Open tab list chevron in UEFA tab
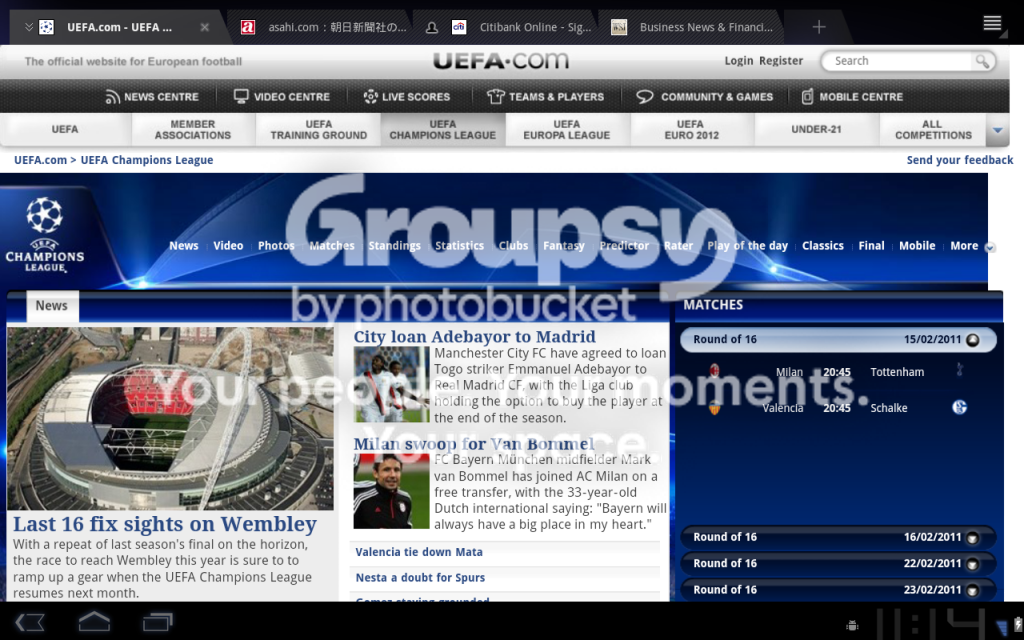The height and width of the screenshot is (640, 1024). pos(29,27)
